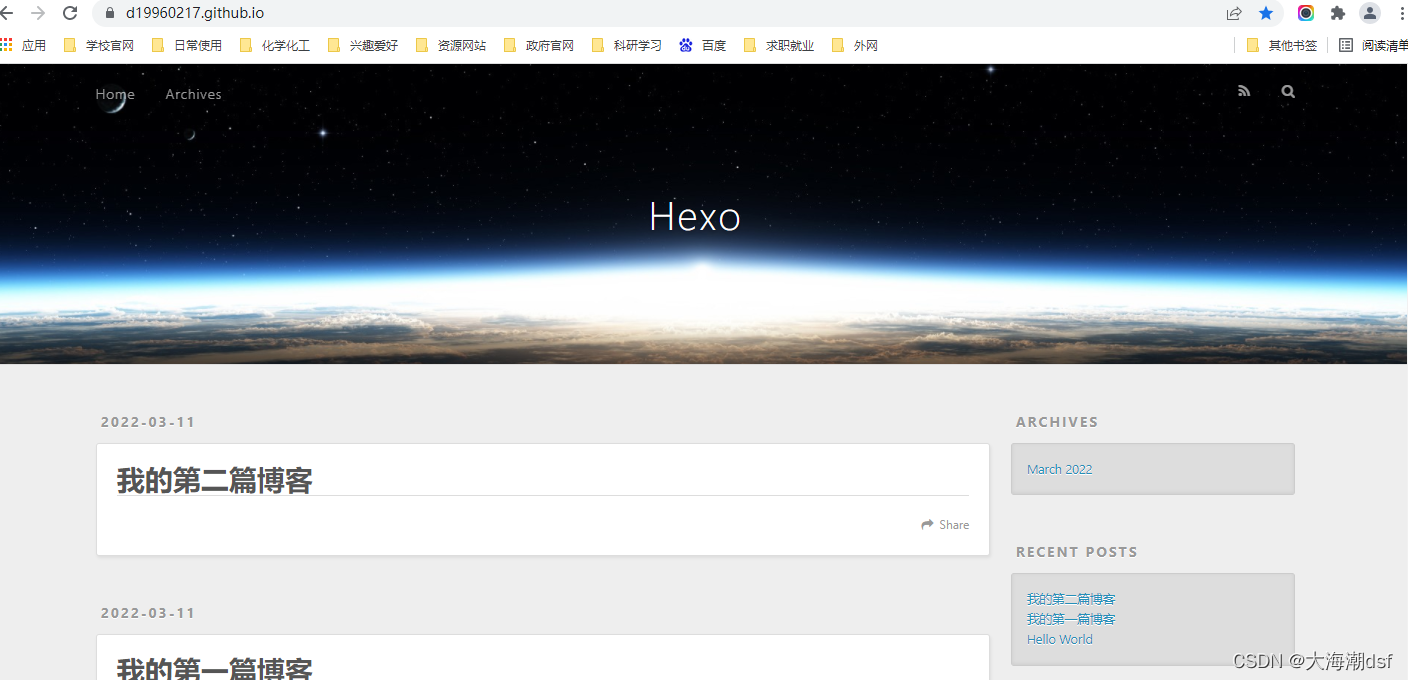Open the Chrome three-dot menu
This screenshot has width=1408, height=680.
(1402, 13)
